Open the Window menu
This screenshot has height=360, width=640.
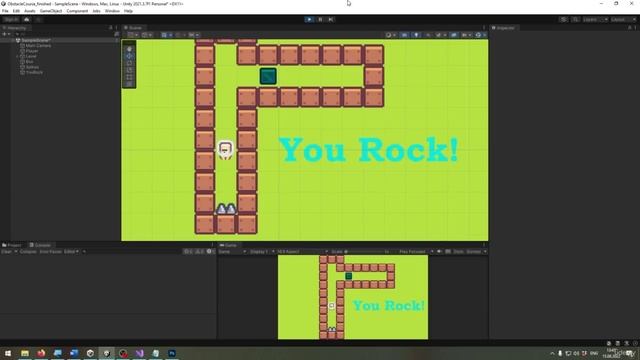click(x=112, y=11)
